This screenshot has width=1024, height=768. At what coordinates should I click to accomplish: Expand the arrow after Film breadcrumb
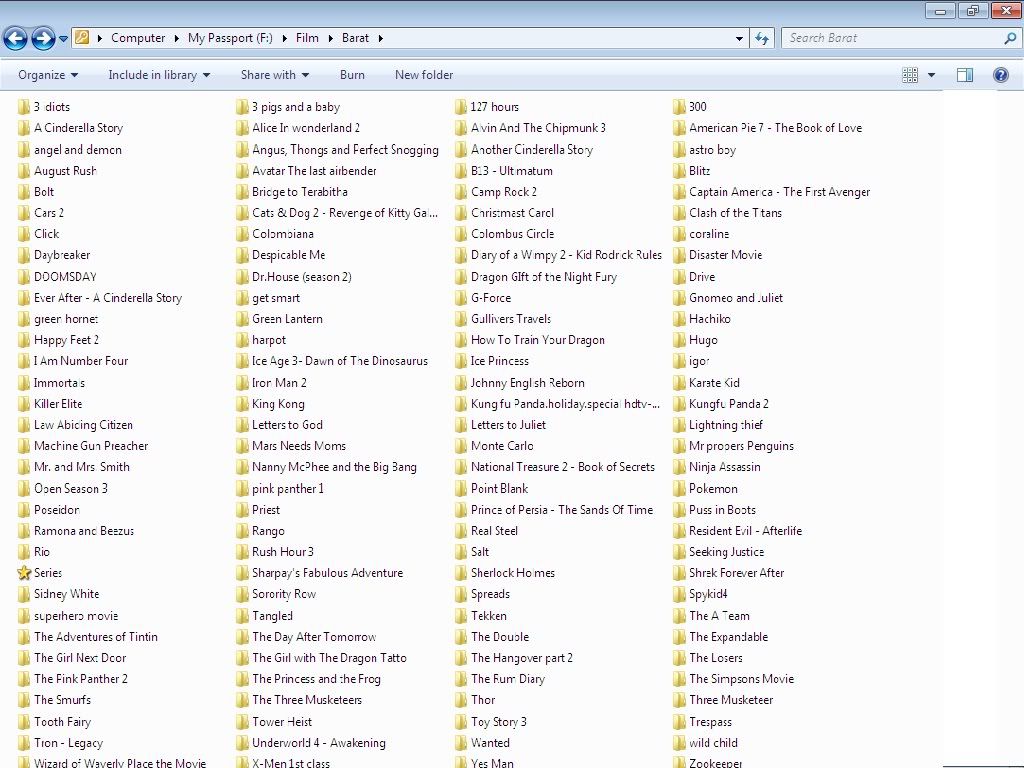(x=330, y=39)
